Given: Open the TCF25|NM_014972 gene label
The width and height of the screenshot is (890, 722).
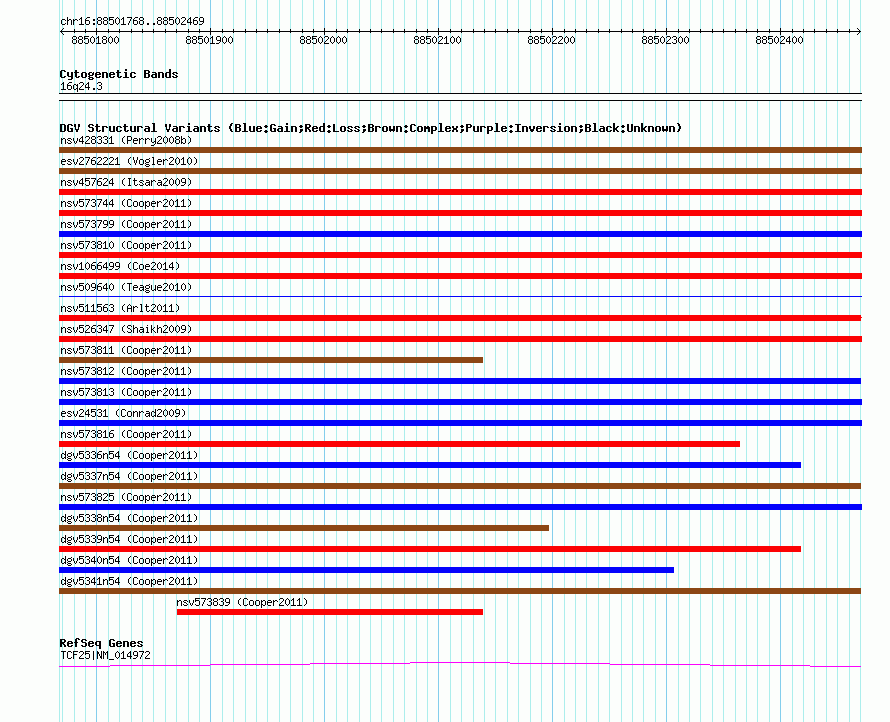Looking at the screenshot, I should point(106,655).
